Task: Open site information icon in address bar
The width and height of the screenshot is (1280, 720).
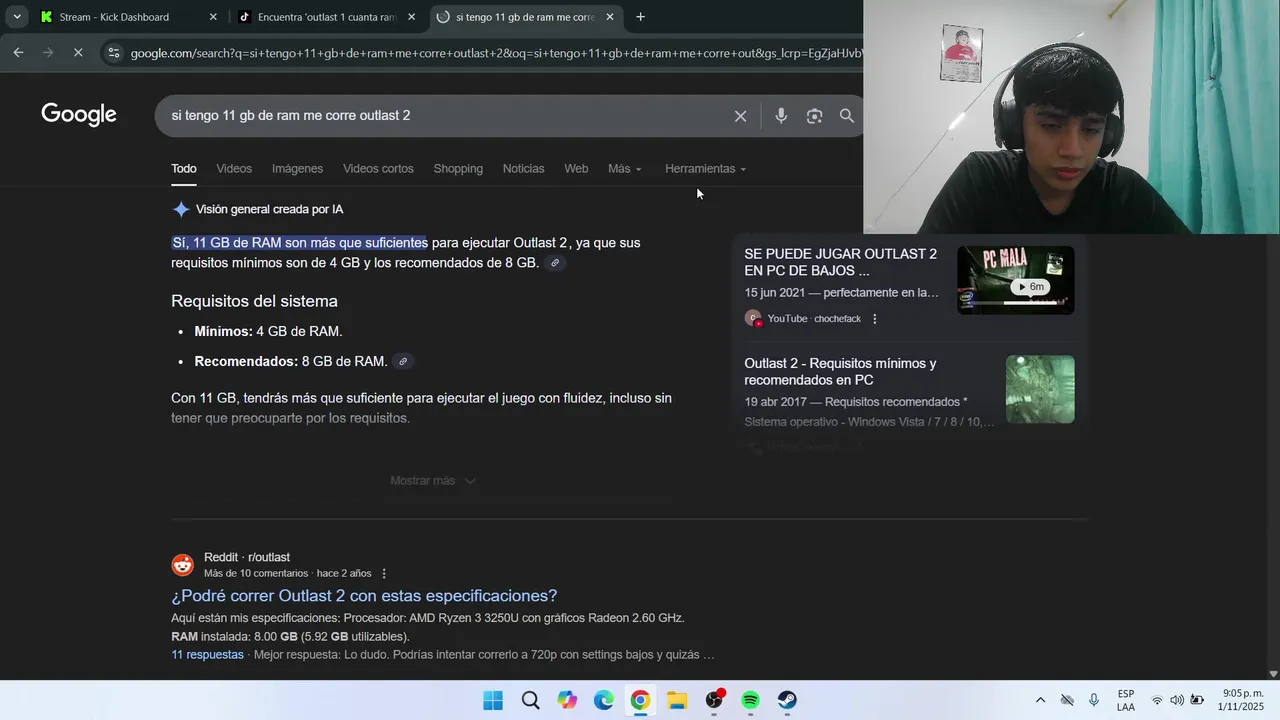Action: click(113, 52)
